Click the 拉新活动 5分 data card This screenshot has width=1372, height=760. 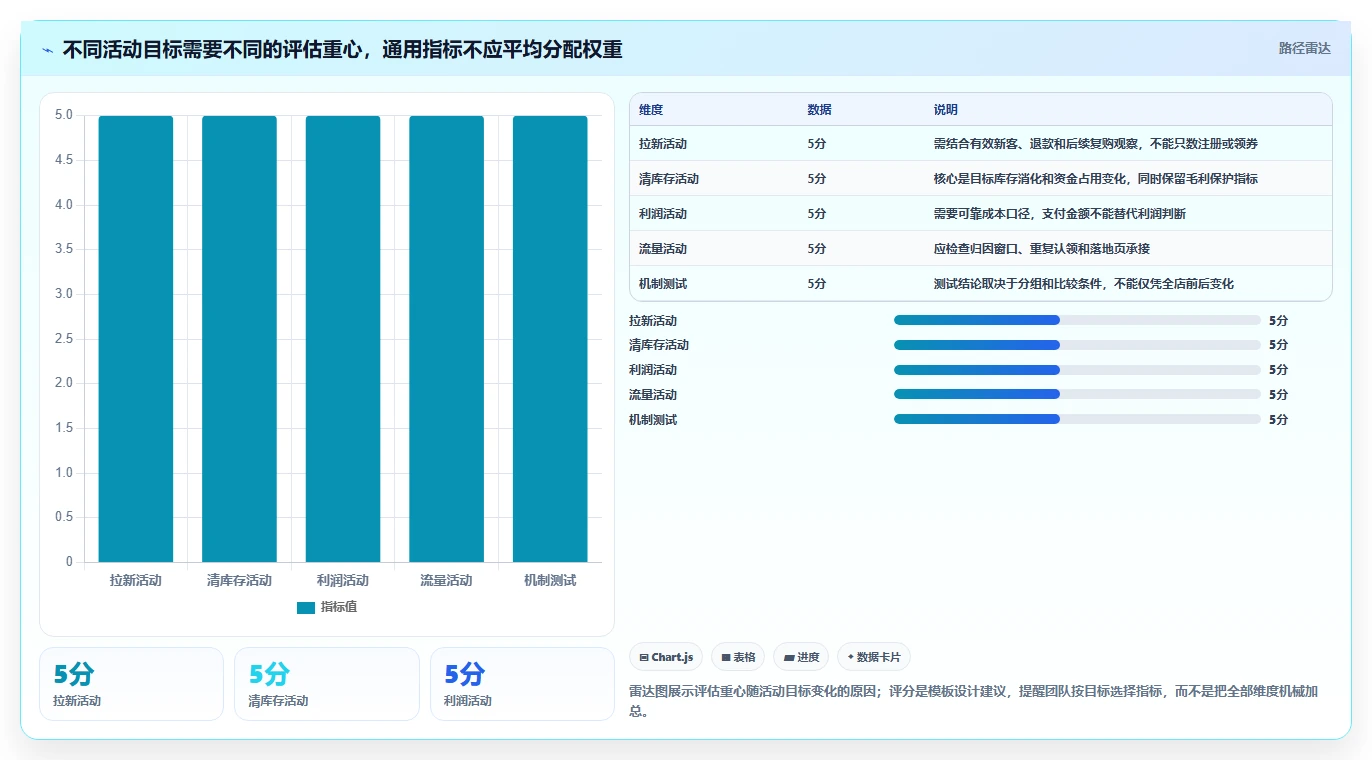click(x=131, y=684)
